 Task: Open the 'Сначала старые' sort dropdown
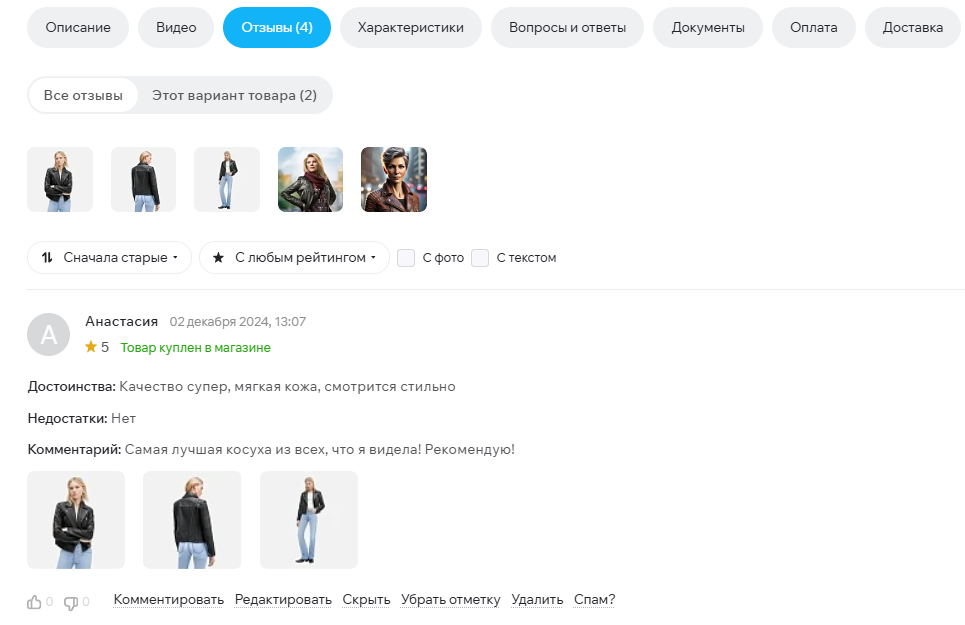110,258
